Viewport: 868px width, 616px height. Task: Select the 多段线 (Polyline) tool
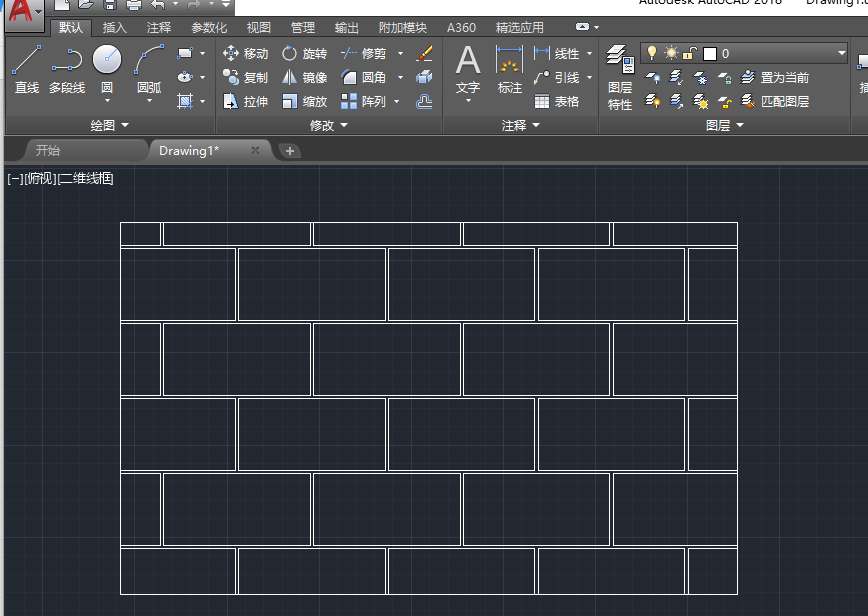[x=67, y=69]
